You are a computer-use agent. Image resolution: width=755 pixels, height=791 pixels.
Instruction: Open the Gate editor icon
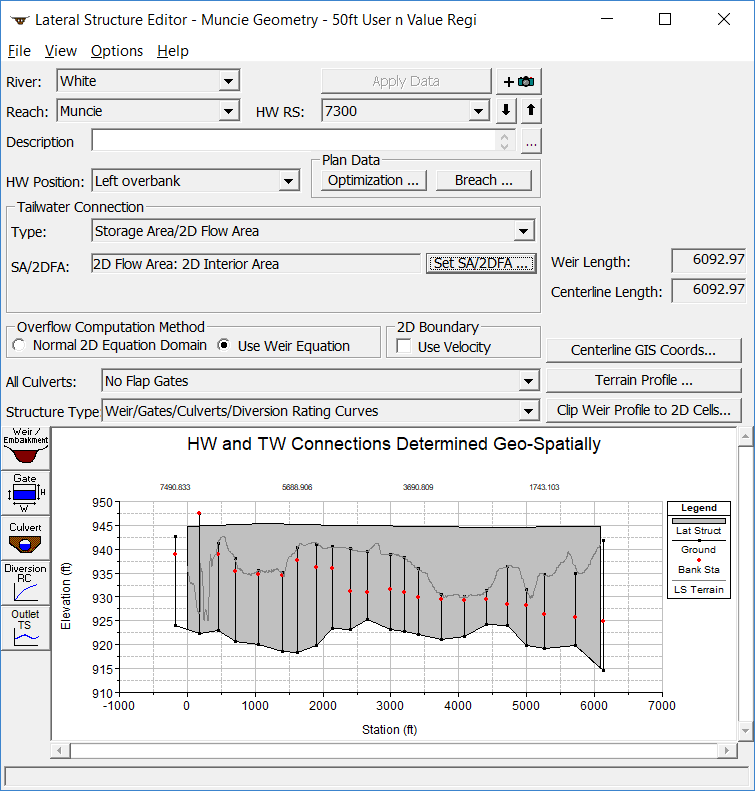(25, 492)
